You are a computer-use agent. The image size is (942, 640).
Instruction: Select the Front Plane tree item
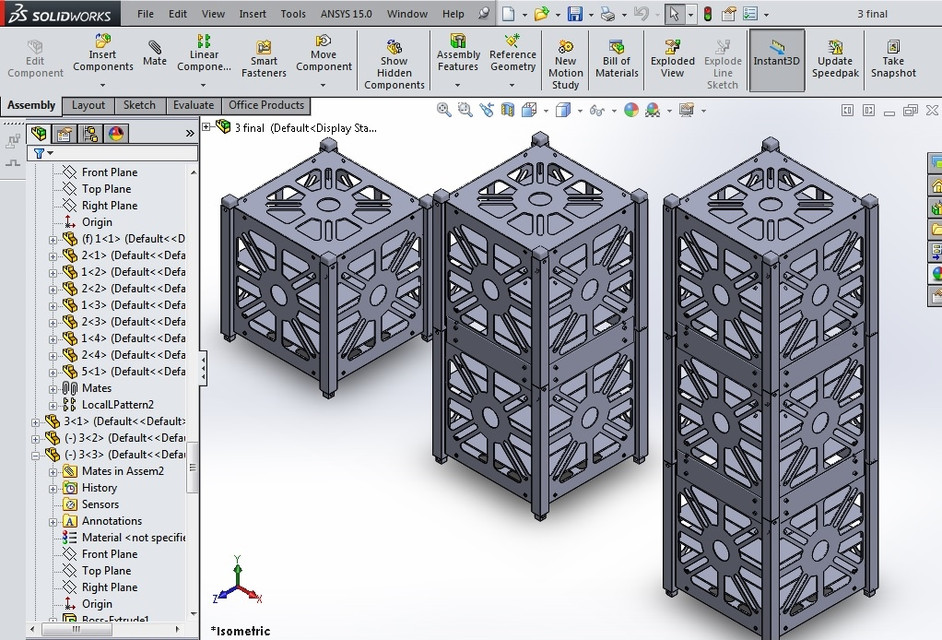pyautogui.click(x=108, y=172)
